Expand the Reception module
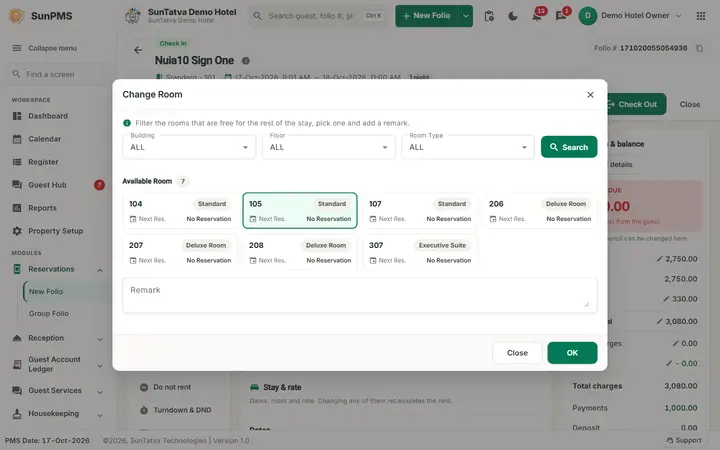720x450 pixels. coord(56,338)
